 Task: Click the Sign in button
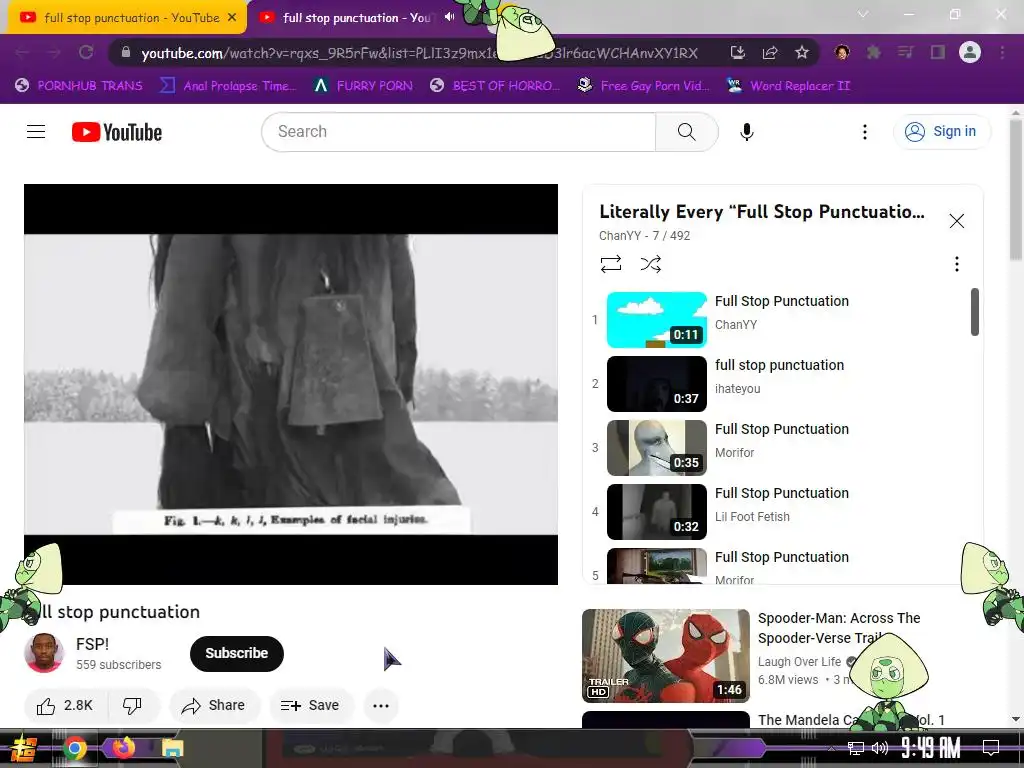(940, 132)
